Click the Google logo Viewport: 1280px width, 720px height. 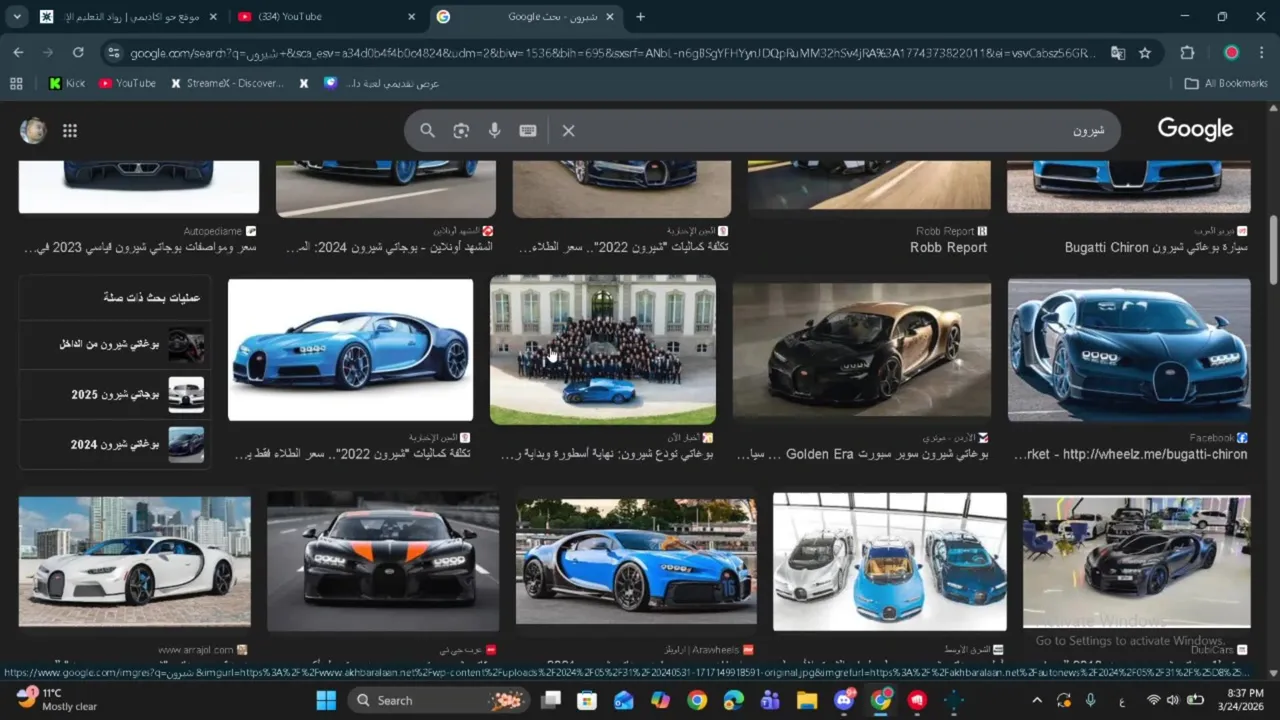(1195, 129)
